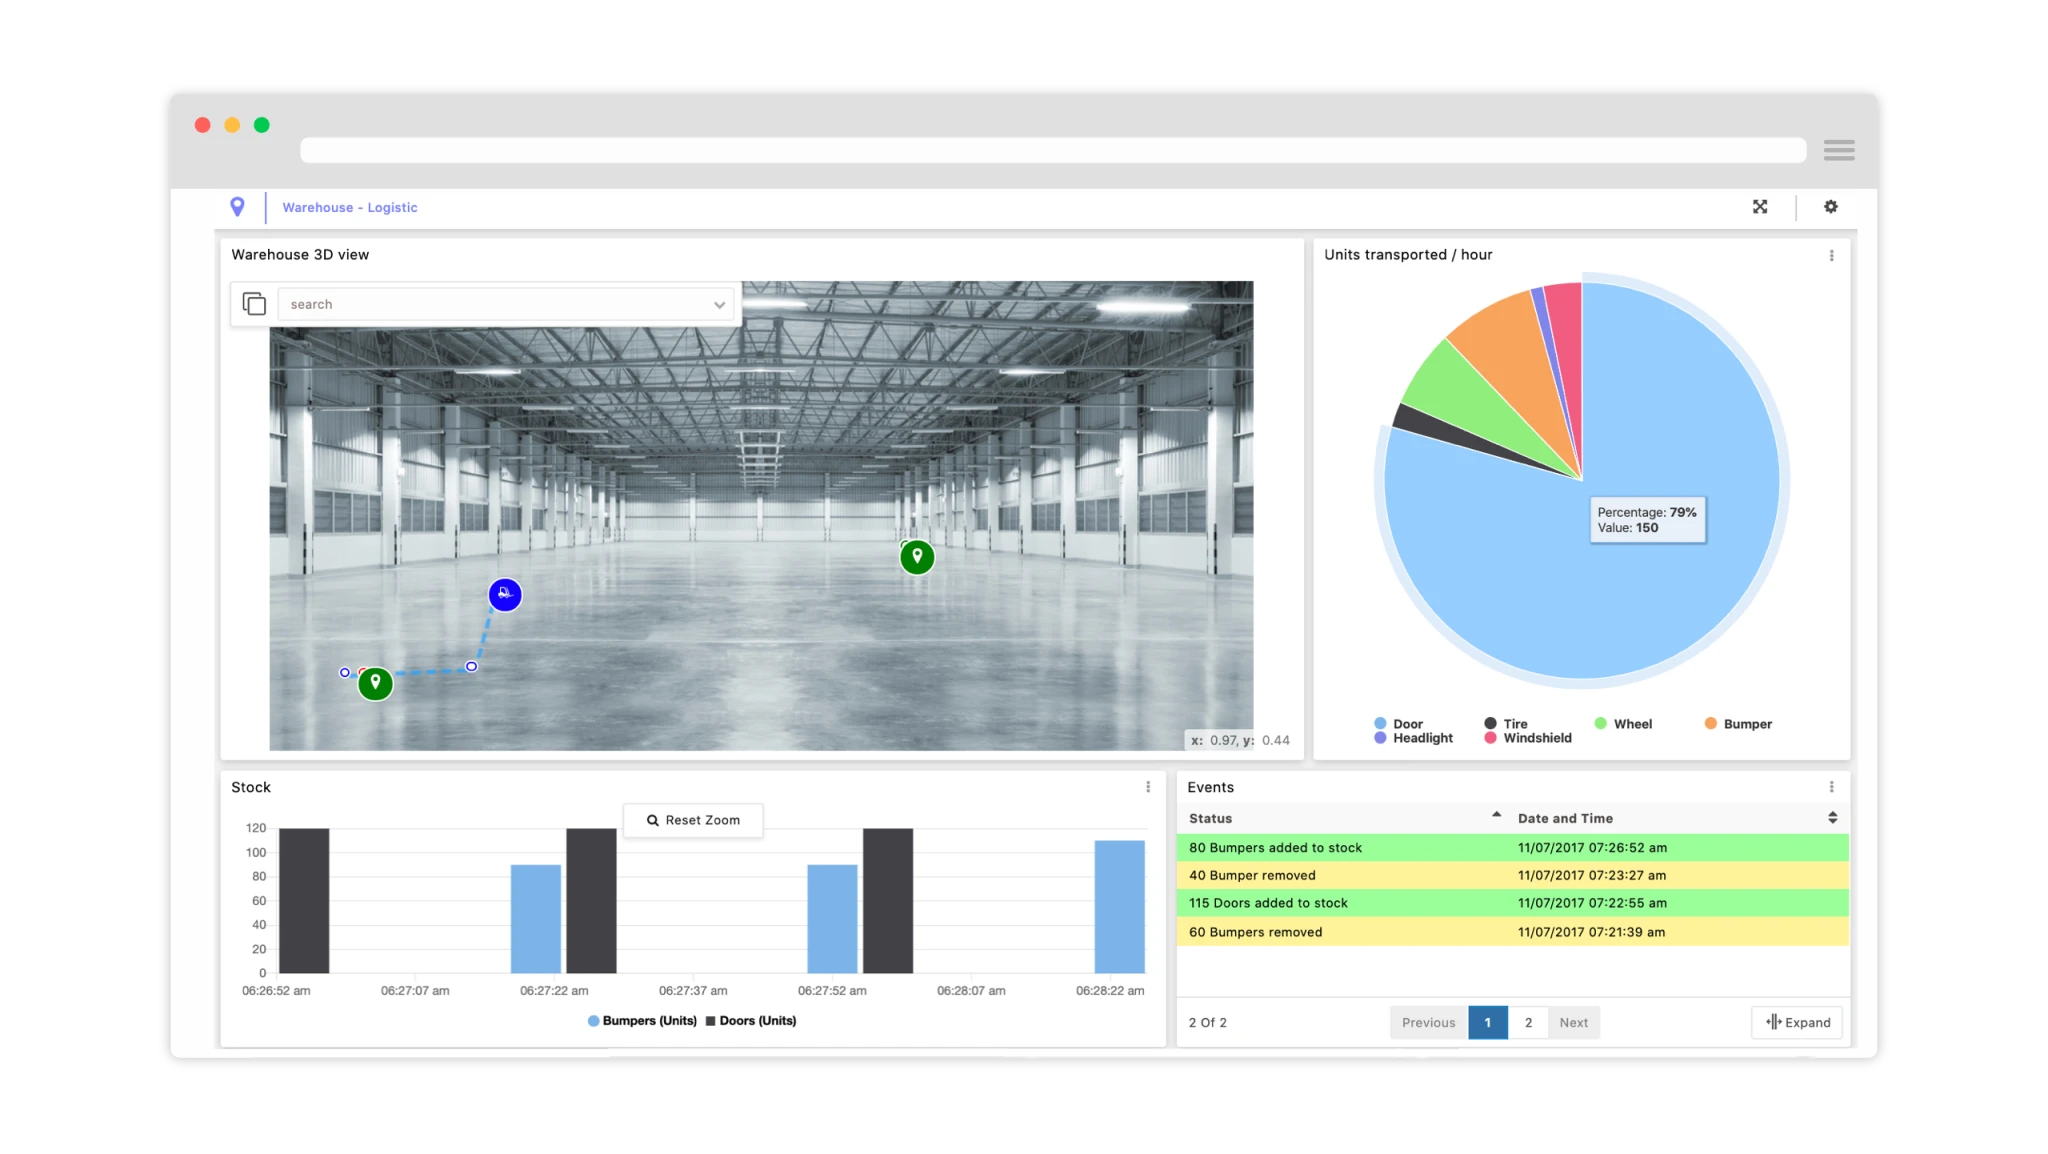The width and height of the screenshot is (2048, 1154).
Task: Toggle Doors (Units) series in Stock legend
Action: tap(751, 1021)
